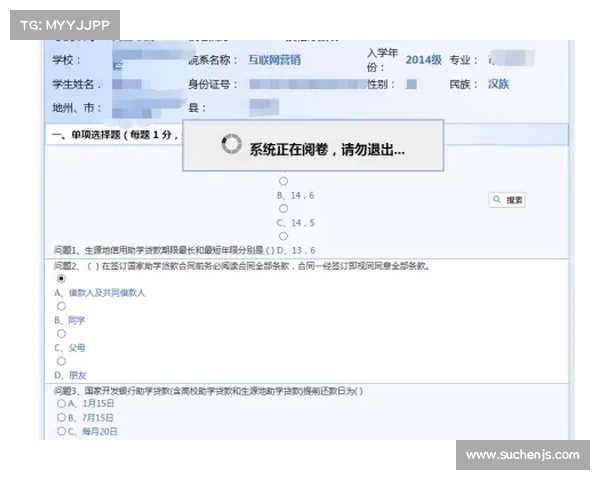The image size is (600, 480).
Task: Select radio option A 1月15日
Action: coord(61,403)
